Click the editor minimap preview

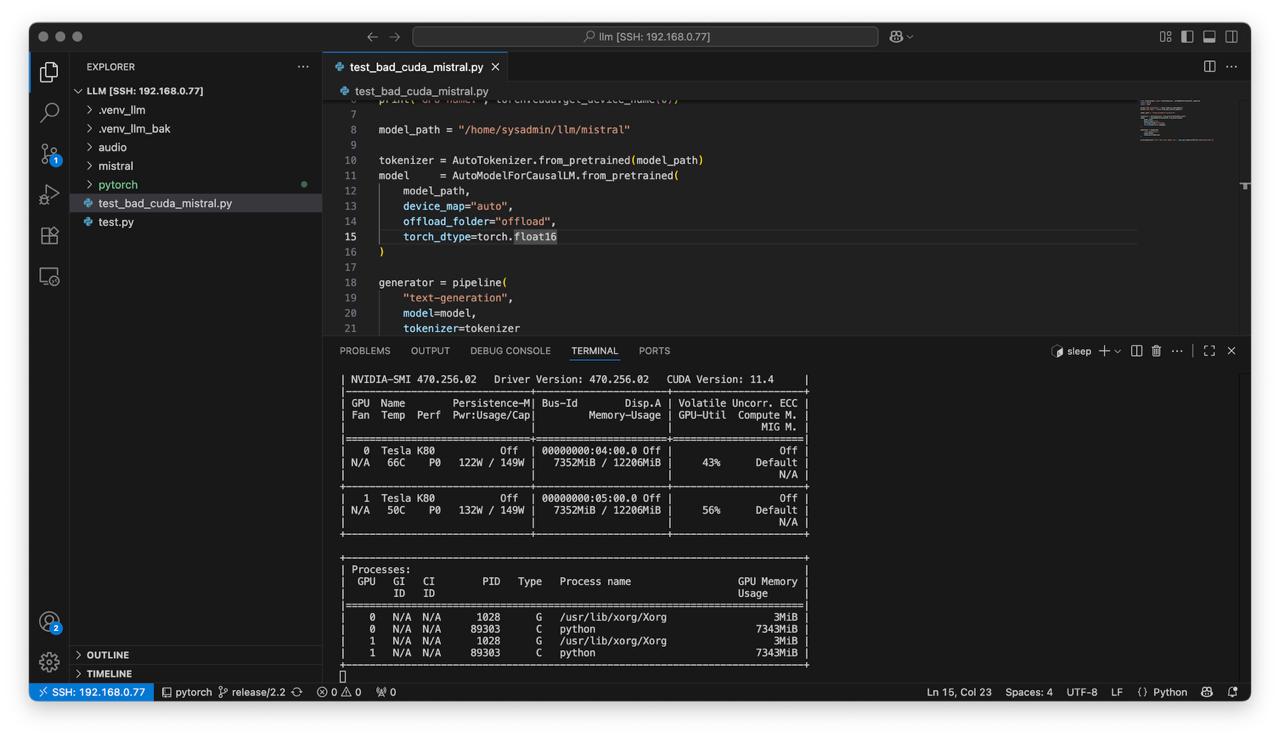[x=1177, y=120]
